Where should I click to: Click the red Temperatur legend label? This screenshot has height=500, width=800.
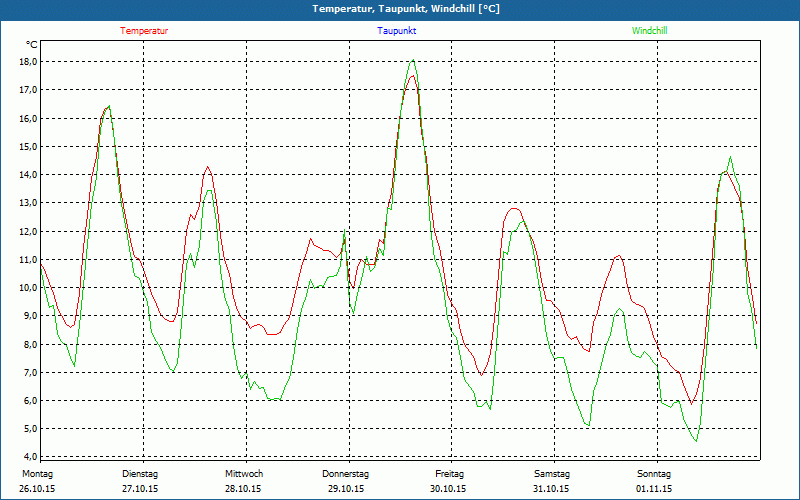tap(144, 31)
